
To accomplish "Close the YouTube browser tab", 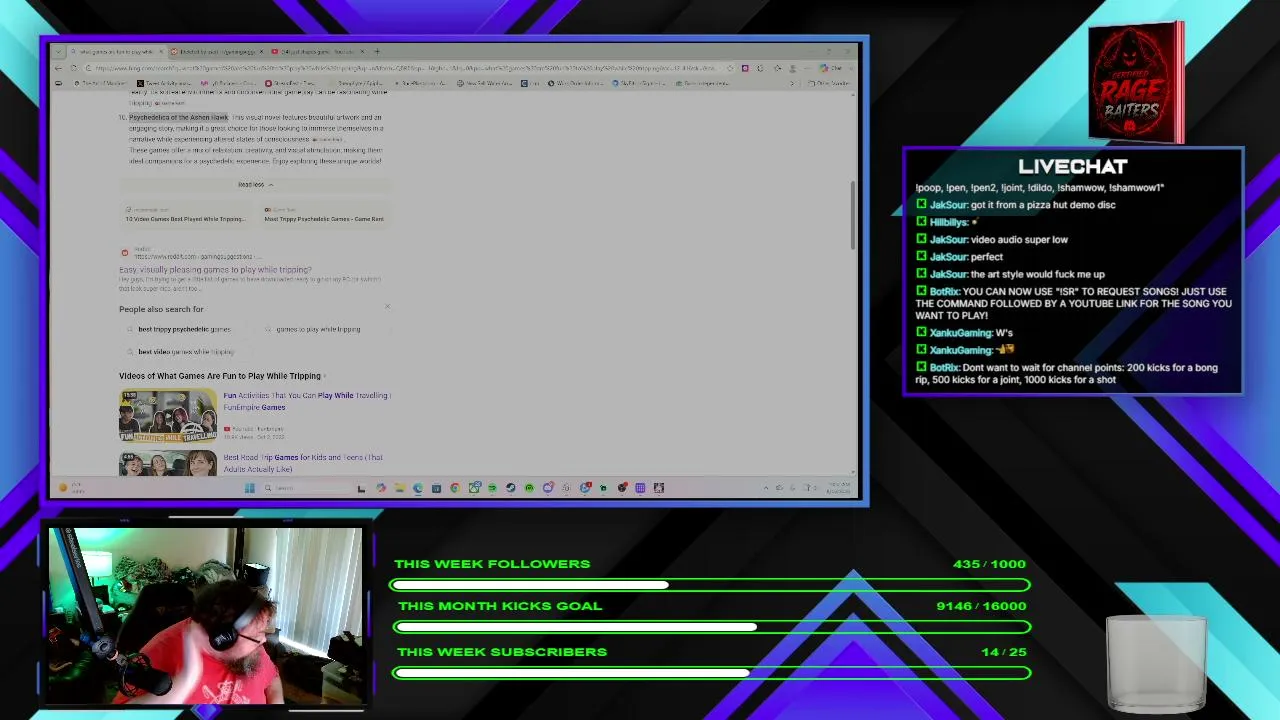I will pos(363,51).
